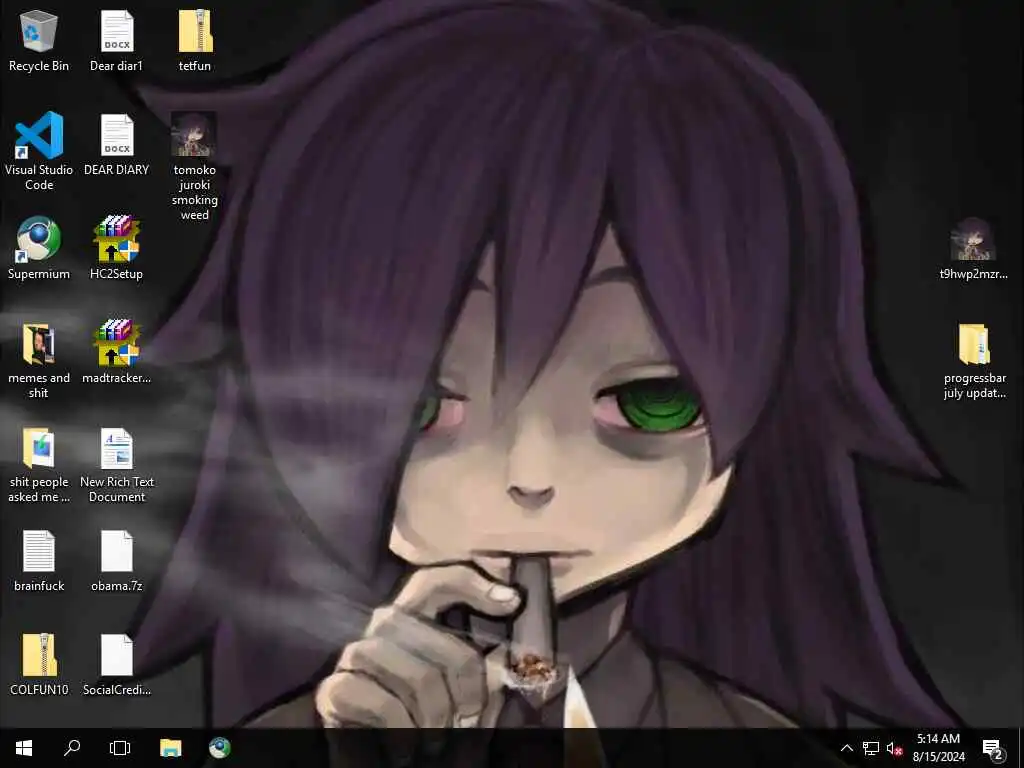Image resolution: width=1024 pixels, height=768 pixels.
Task: Select the New Rich Text Document file
Action: 116,465
